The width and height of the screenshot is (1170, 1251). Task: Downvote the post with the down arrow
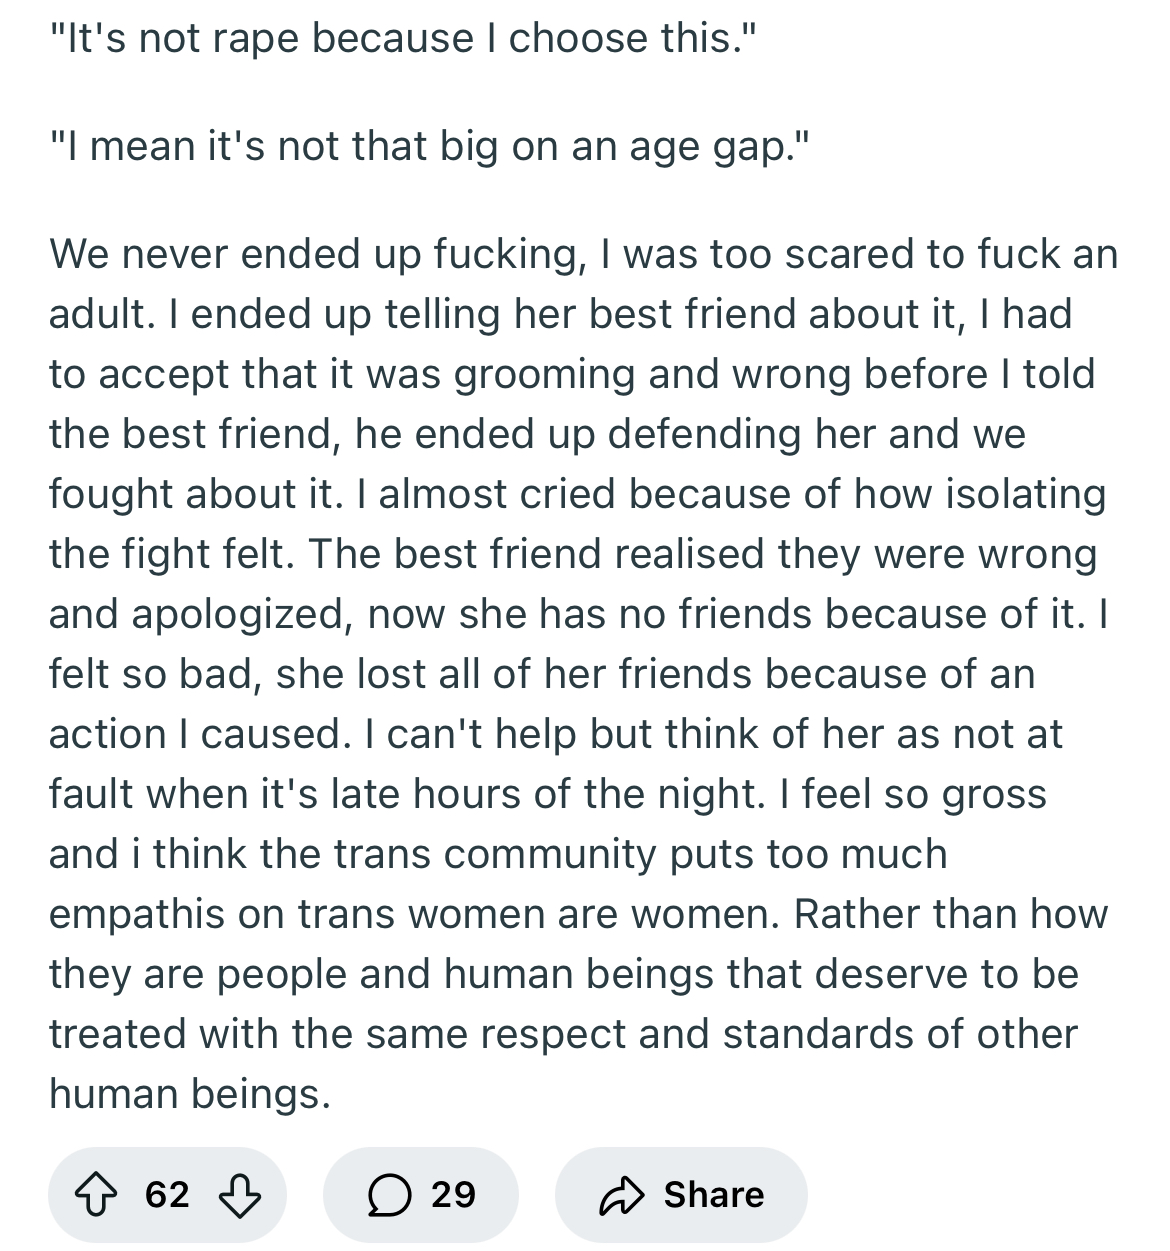click(239, 1194)
